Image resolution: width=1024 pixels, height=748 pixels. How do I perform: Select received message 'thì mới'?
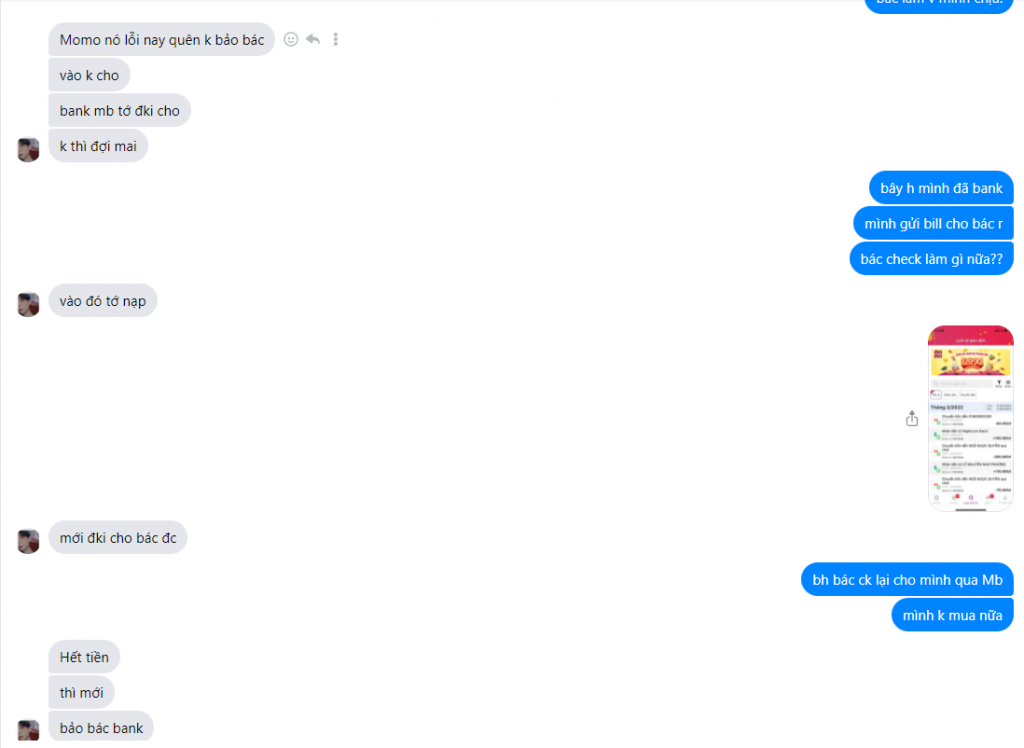click(x=82, y=692)
